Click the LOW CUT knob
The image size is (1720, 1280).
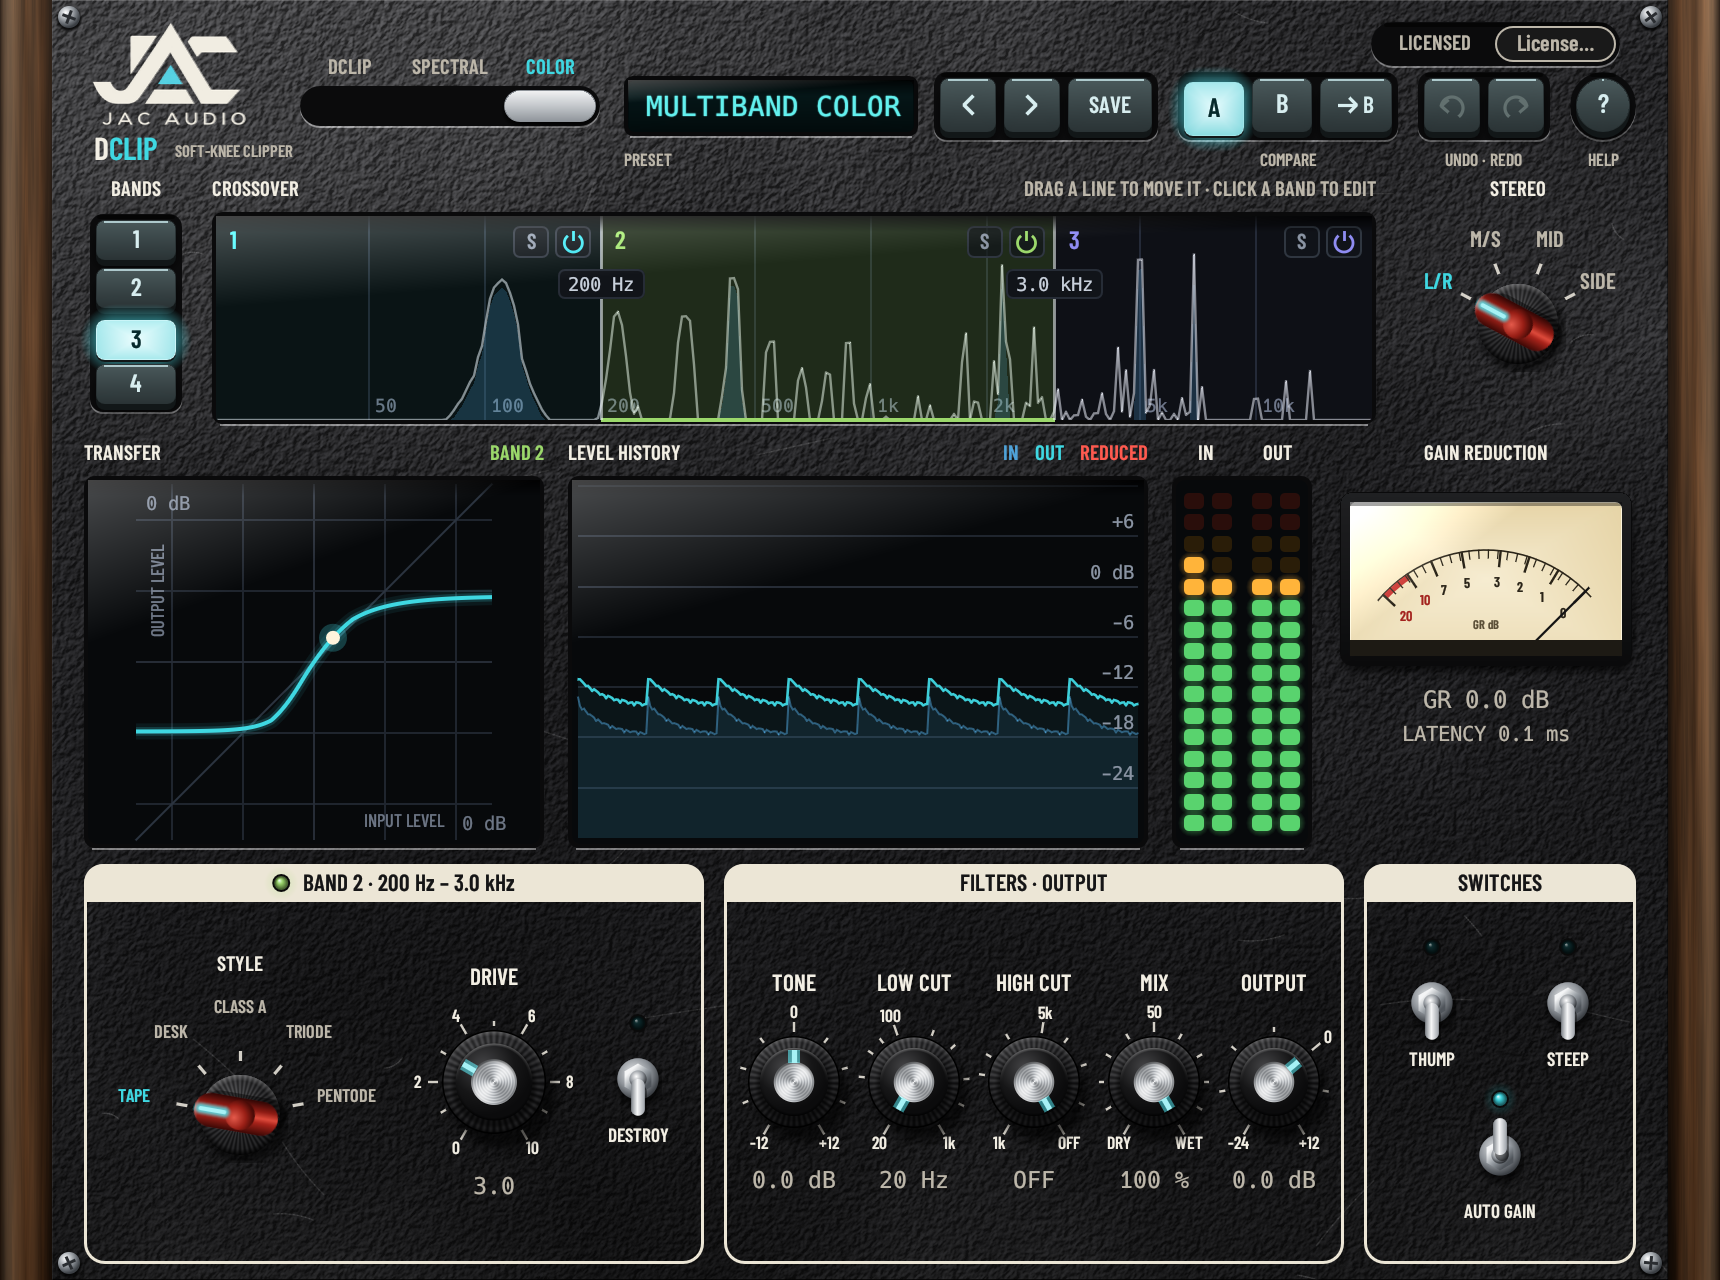coord(913,1082)
